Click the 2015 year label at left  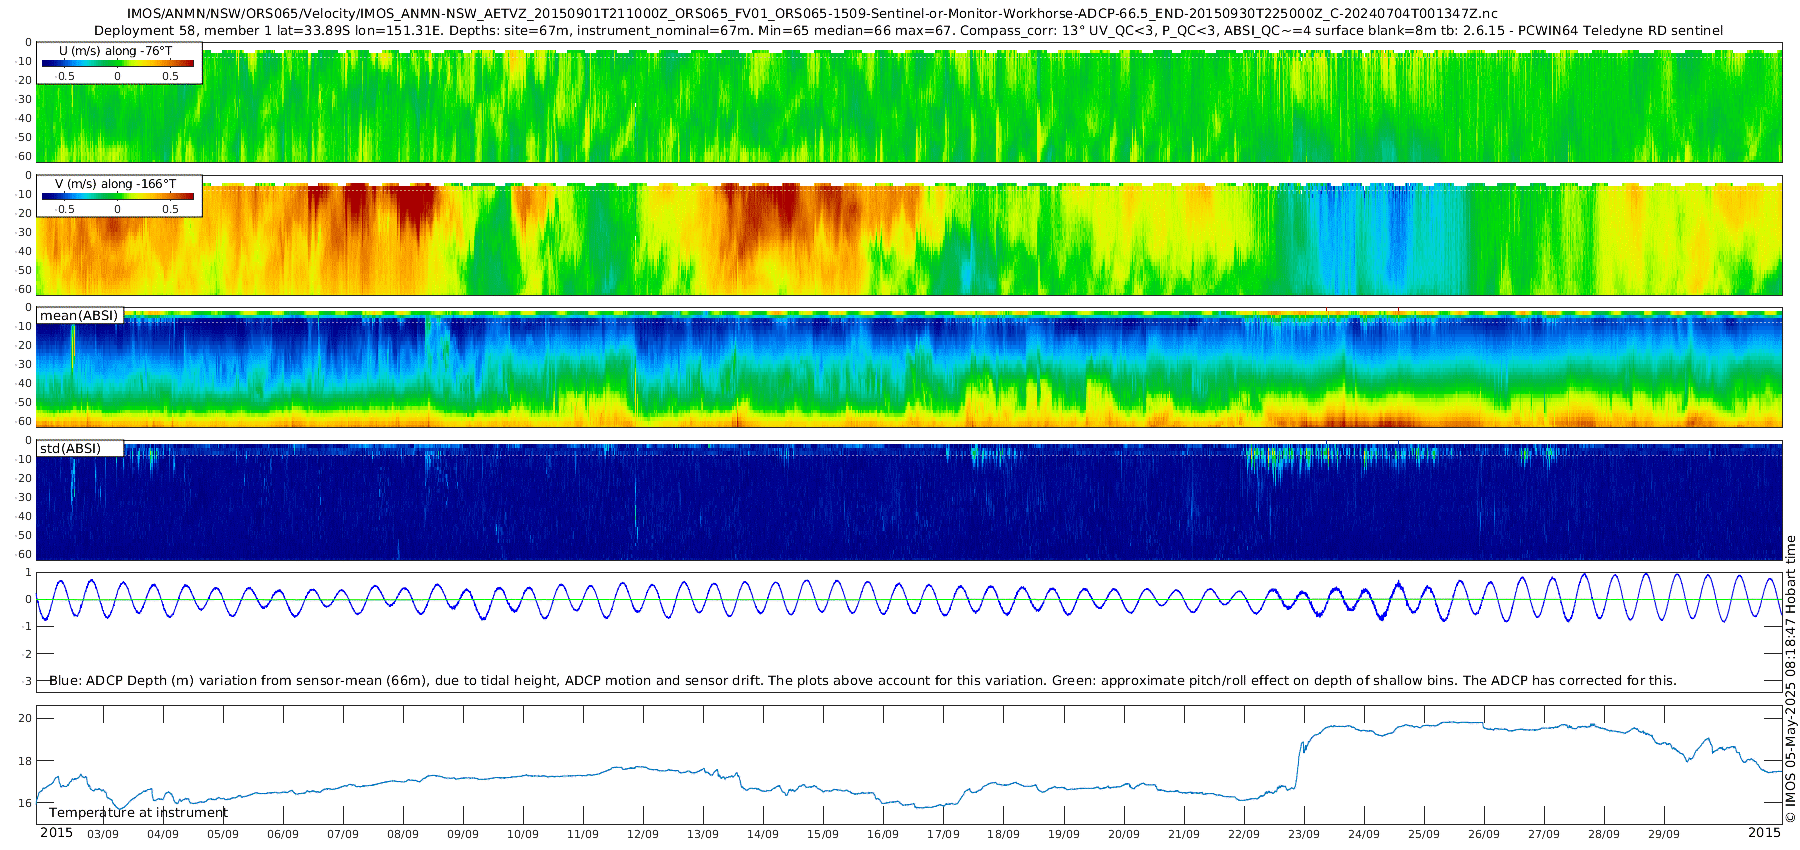[56, 832]
